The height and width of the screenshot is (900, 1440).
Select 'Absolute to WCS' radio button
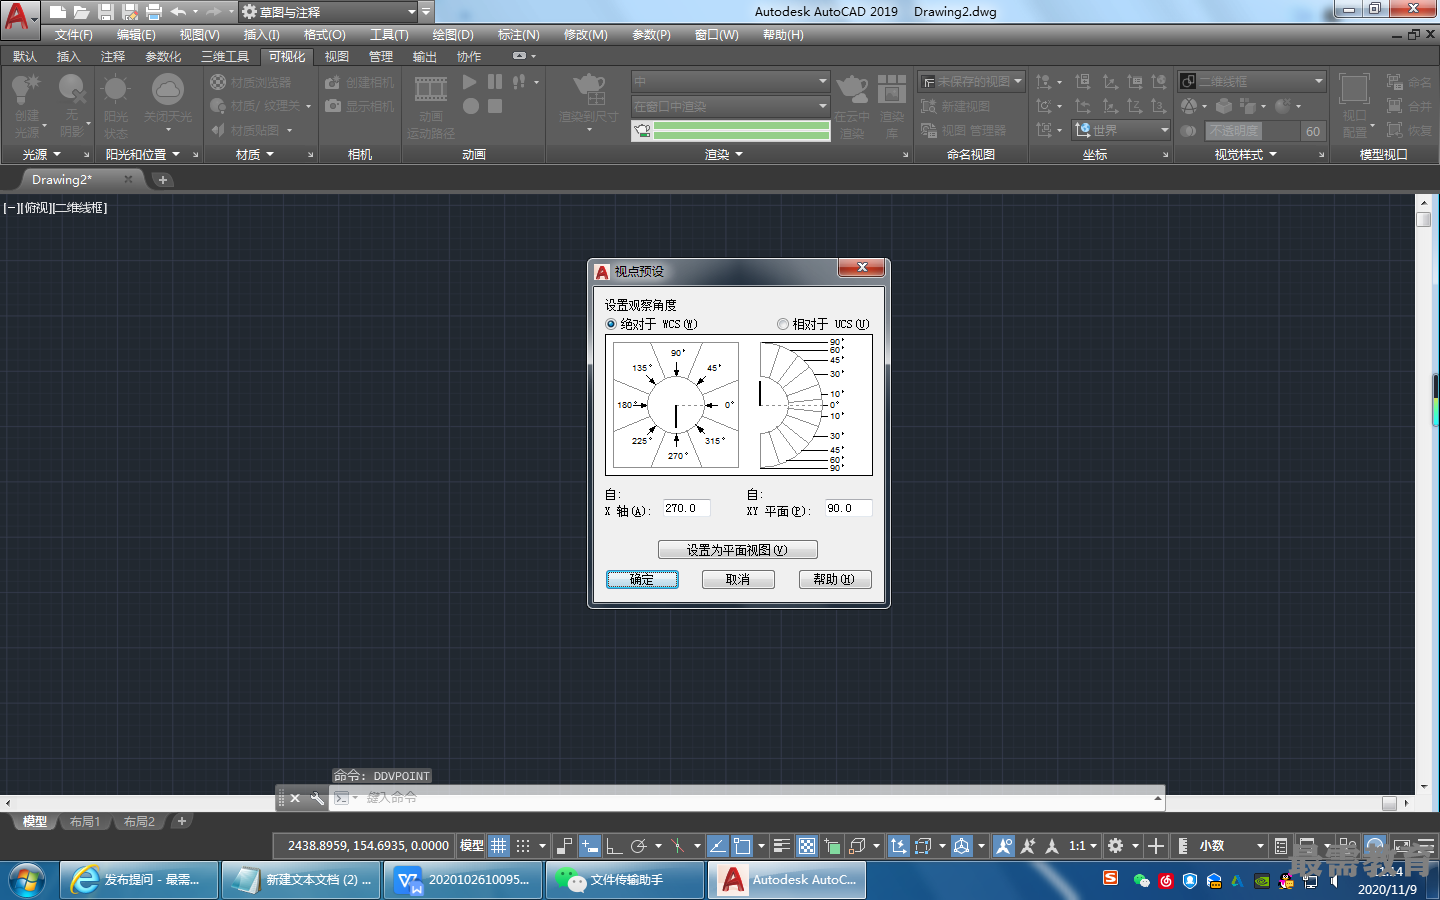(x=611, y=324)
